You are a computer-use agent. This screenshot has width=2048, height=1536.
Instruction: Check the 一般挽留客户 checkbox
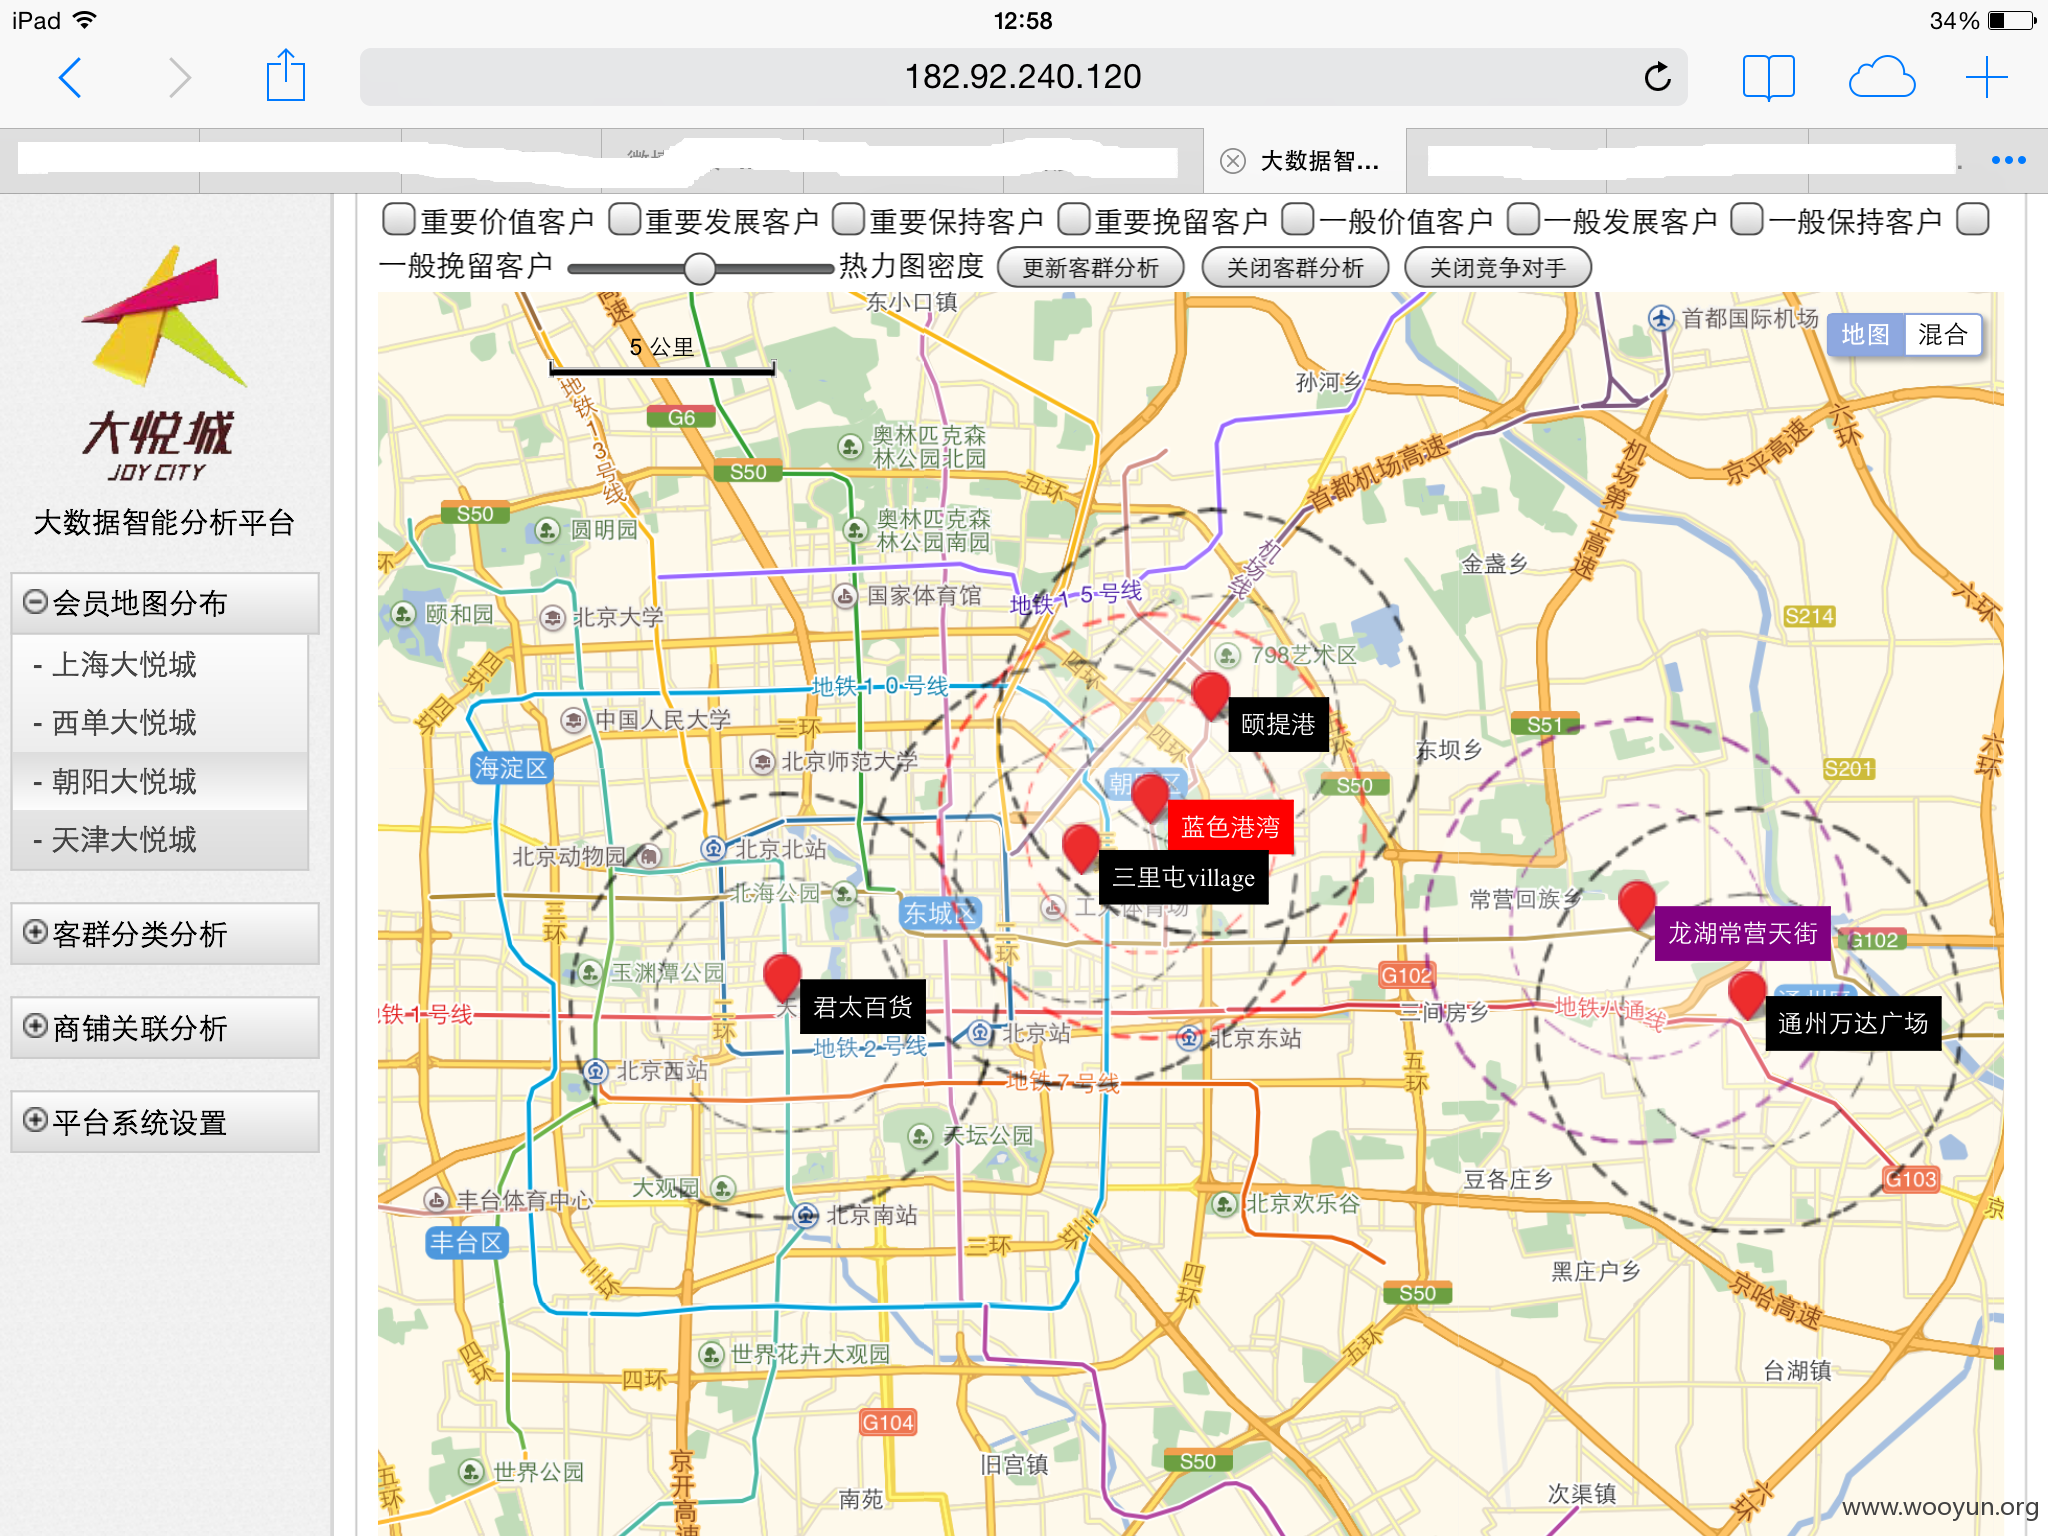coord(1973,219)
